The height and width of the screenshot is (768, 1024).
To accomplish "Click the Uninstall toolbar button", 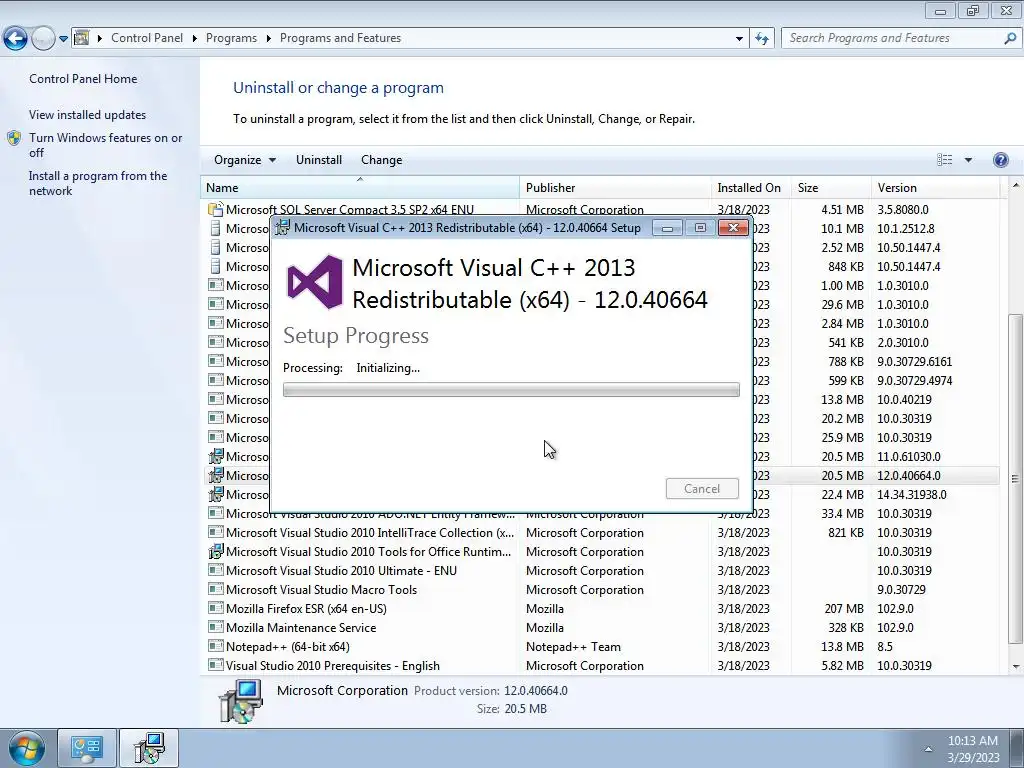I will pos(319,160).
